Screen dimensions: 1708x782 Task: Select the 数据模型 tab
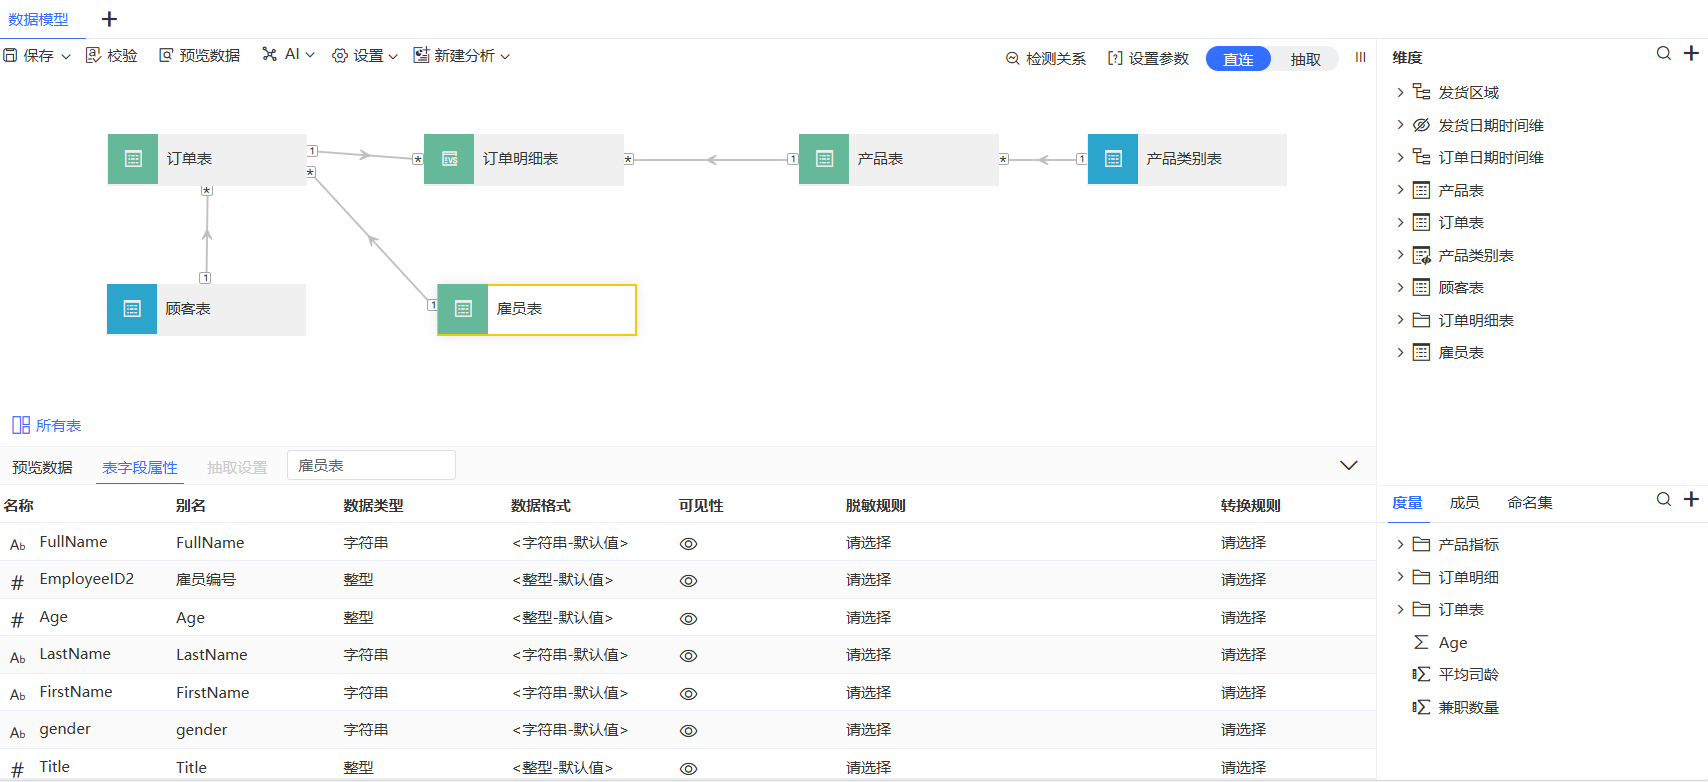[39, 19]
